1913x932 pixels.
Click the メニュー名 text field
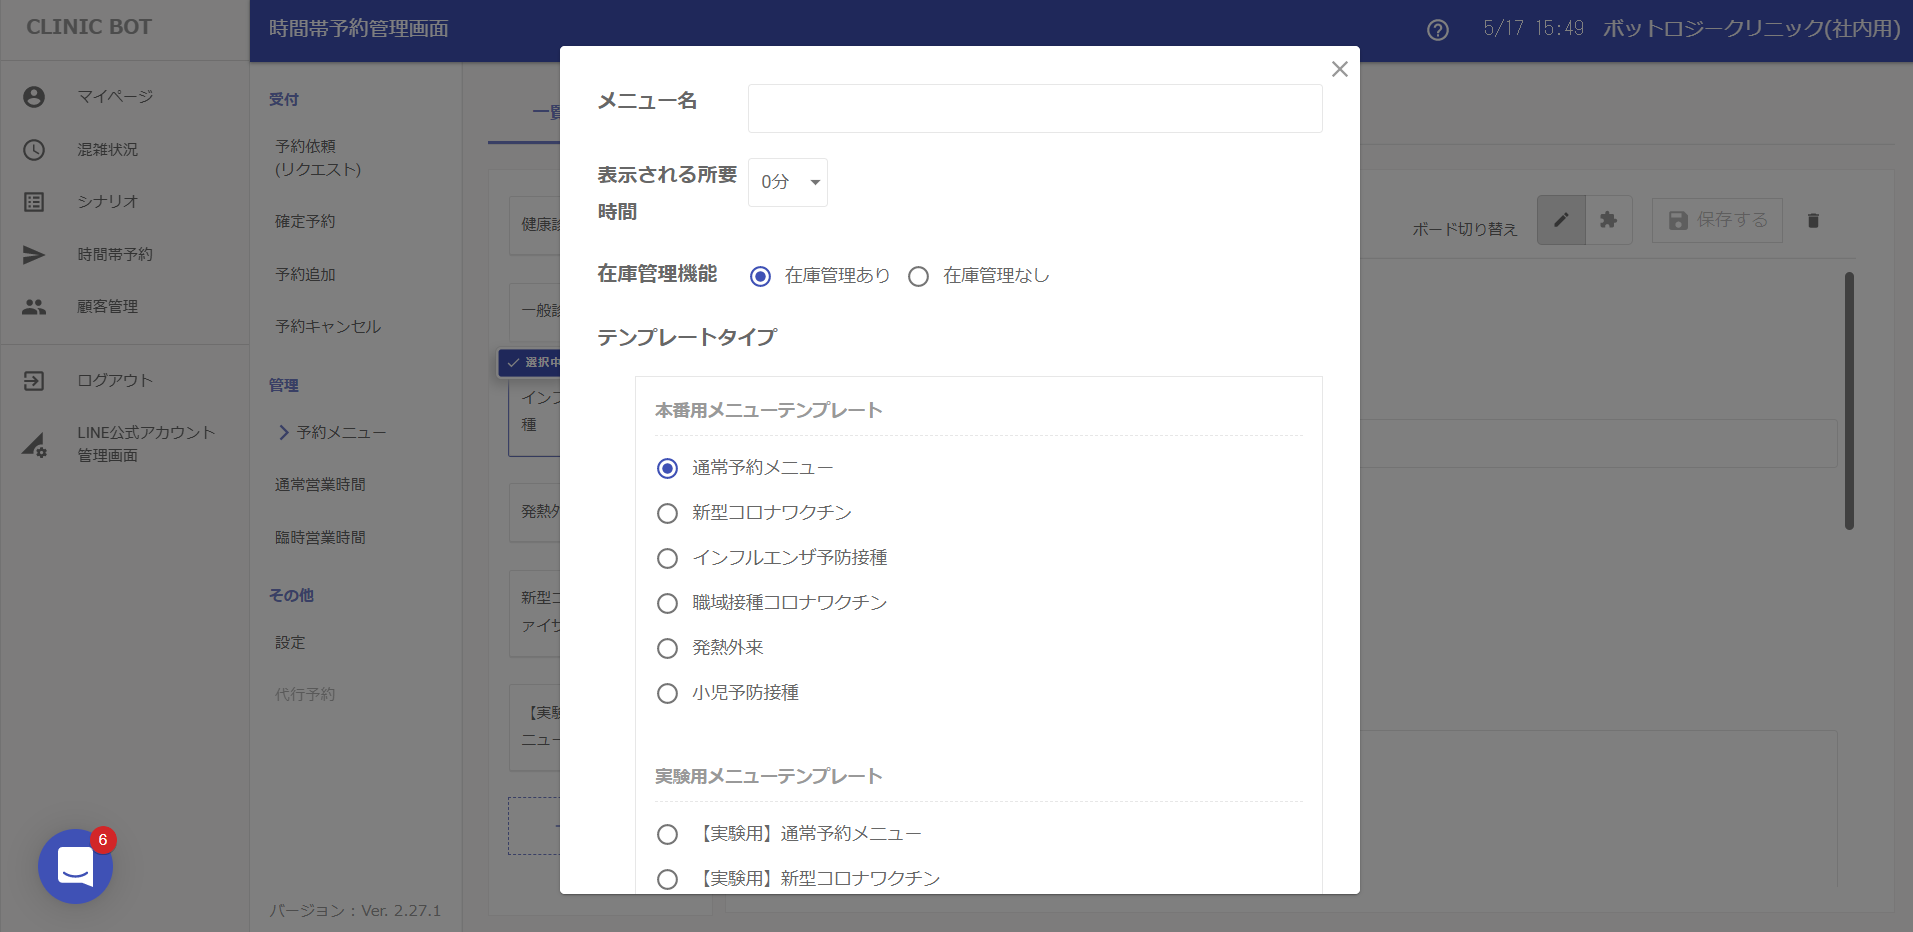coord(1035,108)
